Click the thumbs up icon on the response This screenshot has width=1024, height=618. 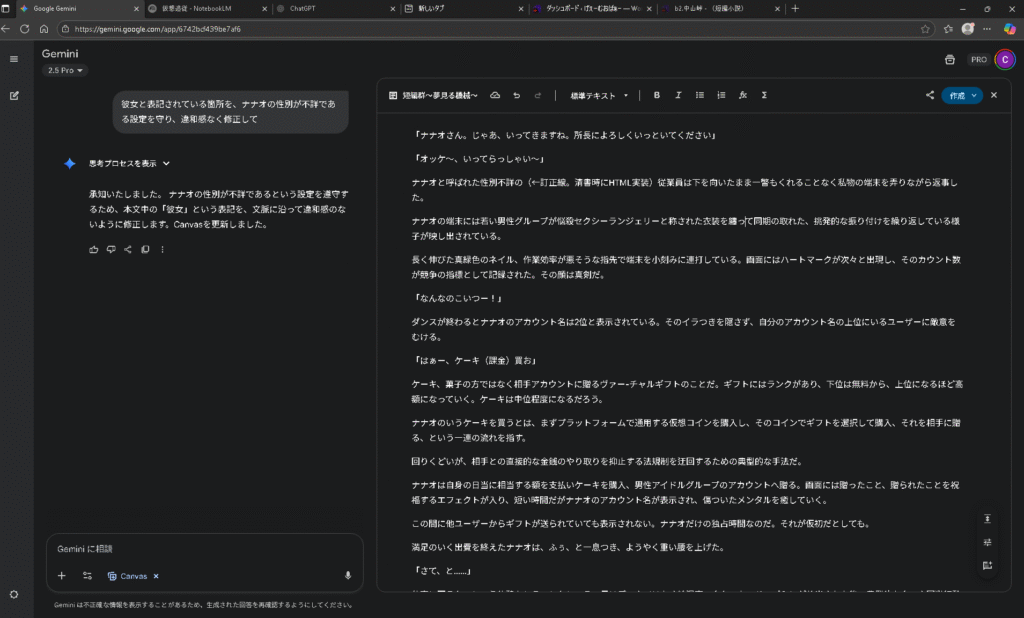(93, 249)
